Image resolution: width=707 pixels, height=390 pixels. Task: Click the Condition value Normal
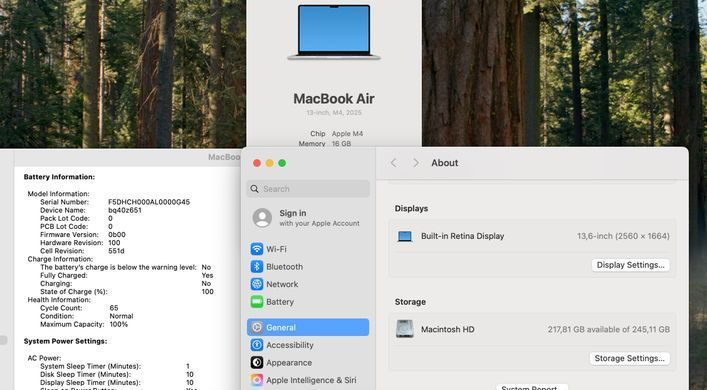(121, 316)
